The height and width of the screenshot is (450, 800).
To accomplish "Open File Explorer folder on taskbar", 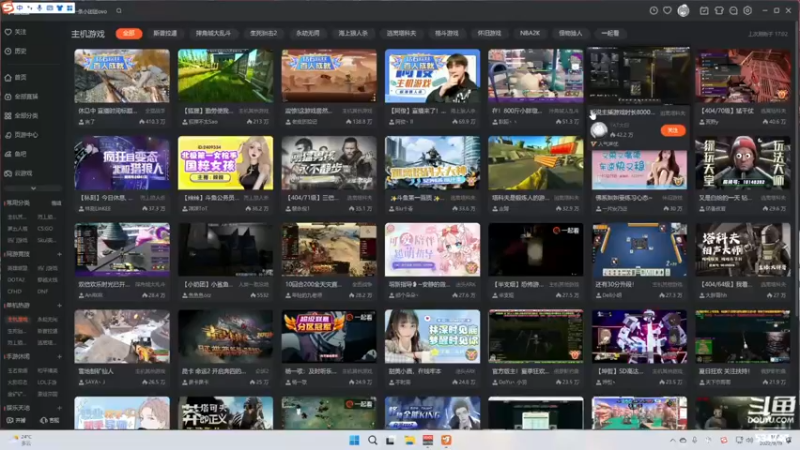I will coord(410,440).
